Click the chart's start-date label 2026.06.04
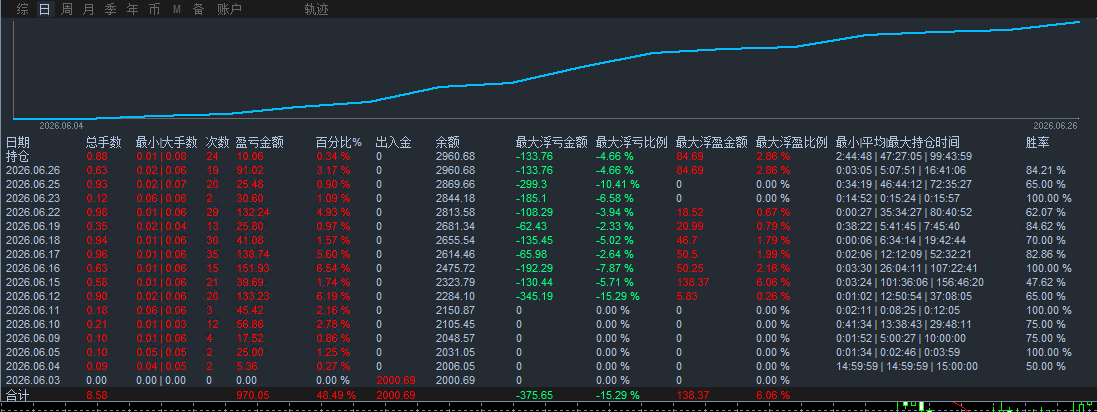Screen dimensions: 1097x412 point(61,125)
